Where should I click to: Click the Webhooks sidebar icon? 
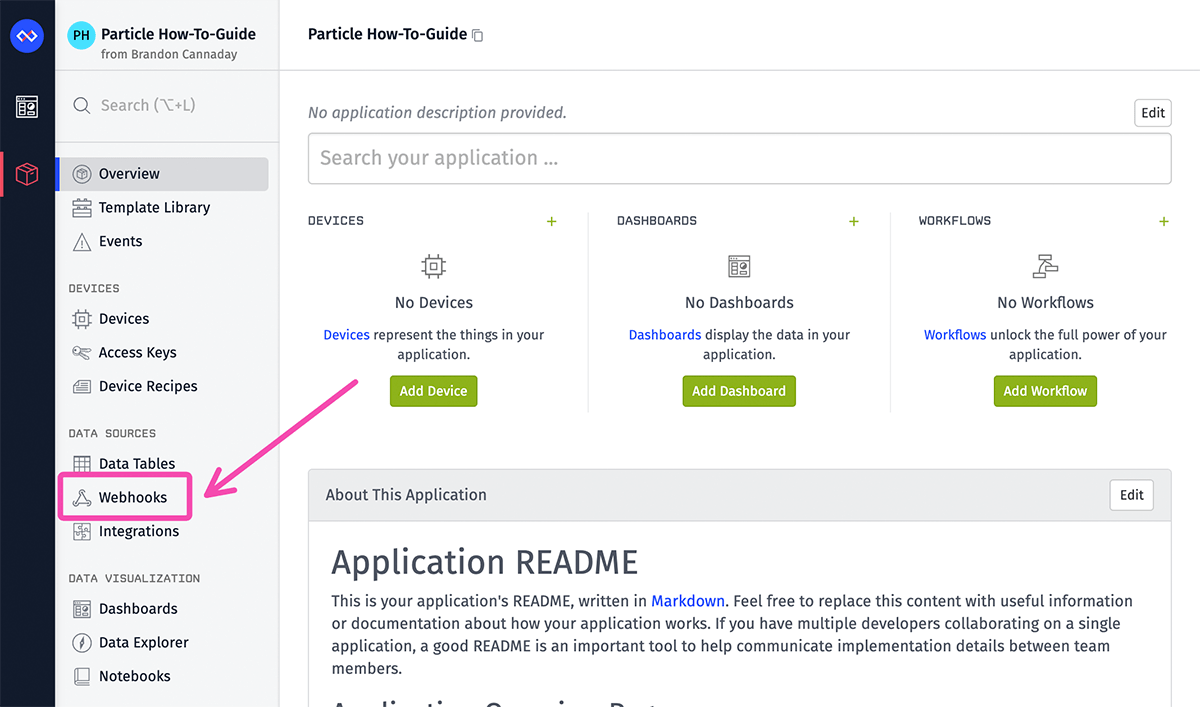click(x=82, y=498)
